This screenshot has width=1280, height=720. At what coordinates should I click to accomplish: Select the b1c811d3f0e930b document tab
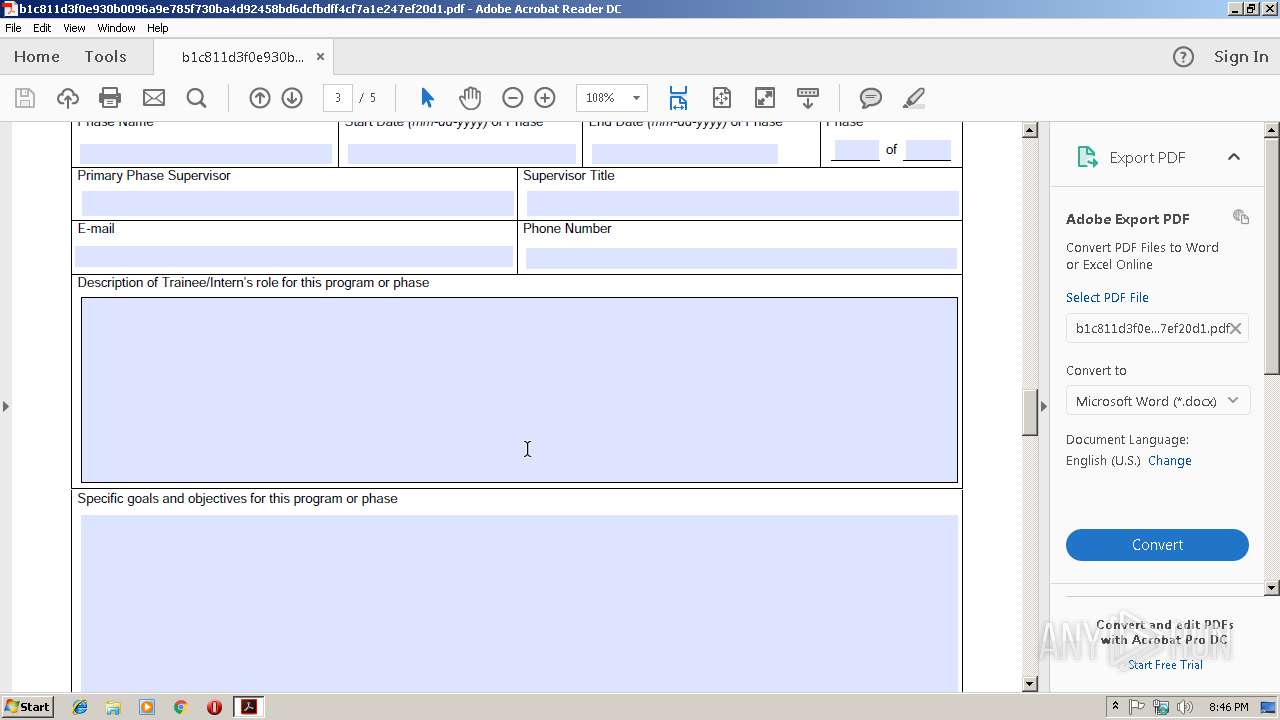[243, 57]
